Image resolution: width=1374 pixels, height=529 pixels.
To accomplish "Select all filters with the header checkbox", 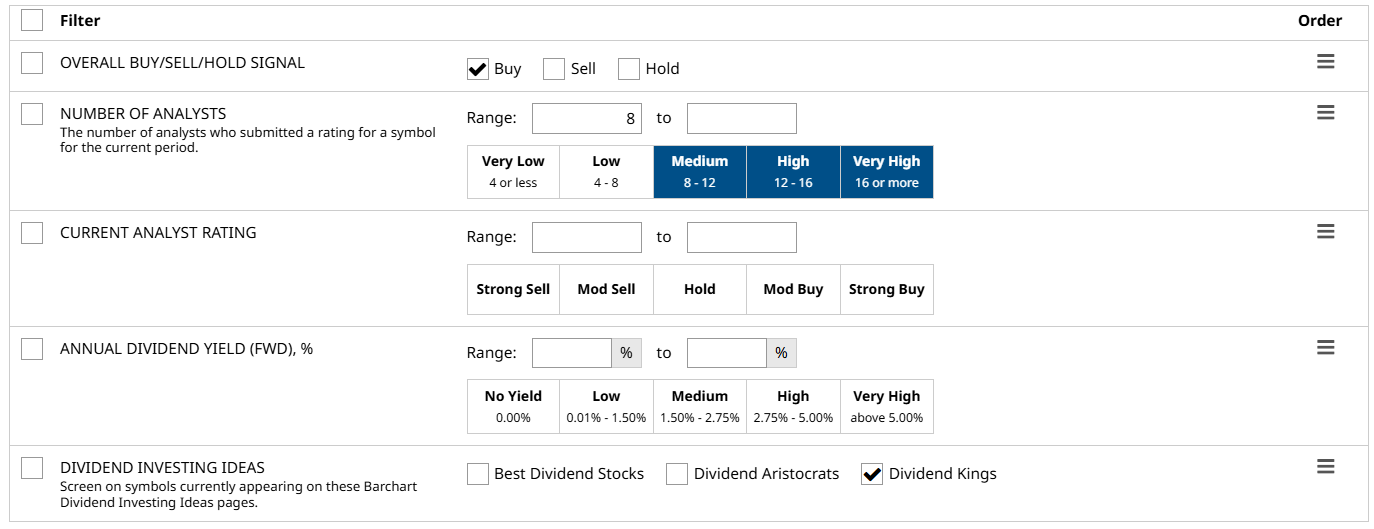I will pyautogui.click(x=32, y=20).
